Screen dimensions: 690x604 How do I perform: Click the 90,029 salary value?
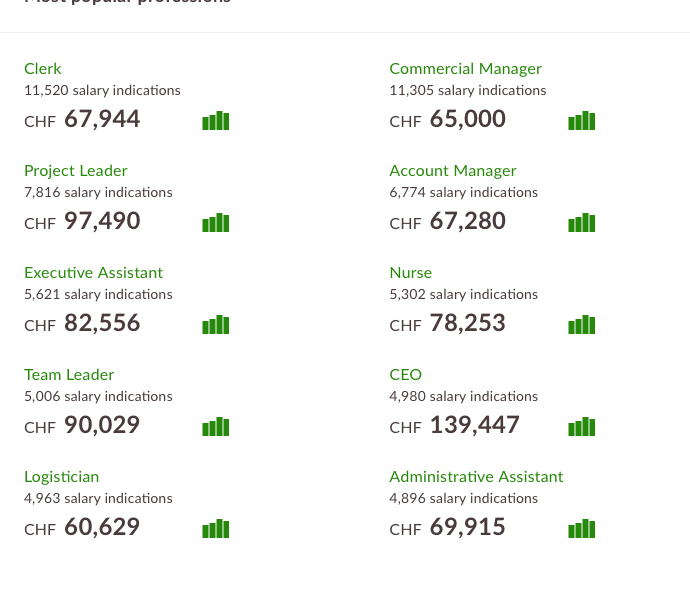(x=102, y=425)
